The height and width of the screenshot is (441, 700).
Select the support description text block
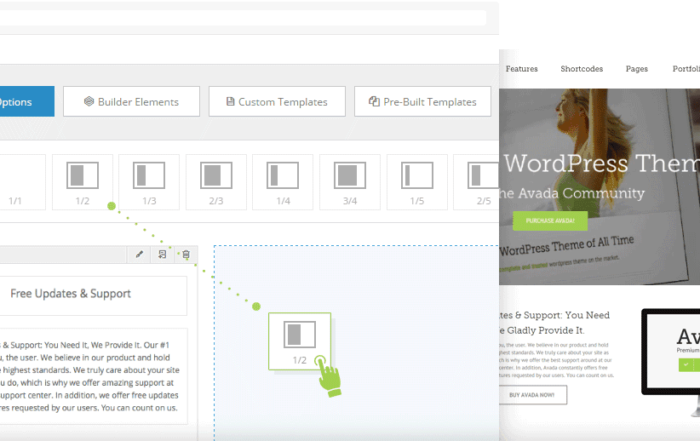coord(93,376)
